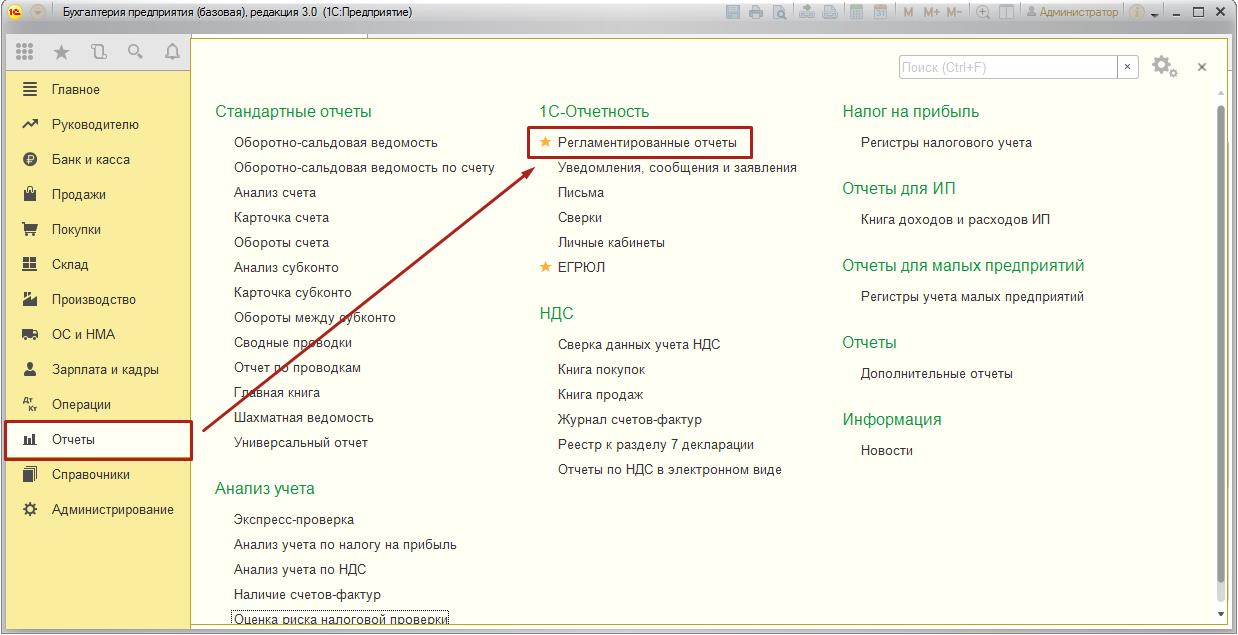Open the Анализ счета report
Screen dimensions: 1238x635
[275, 192]
